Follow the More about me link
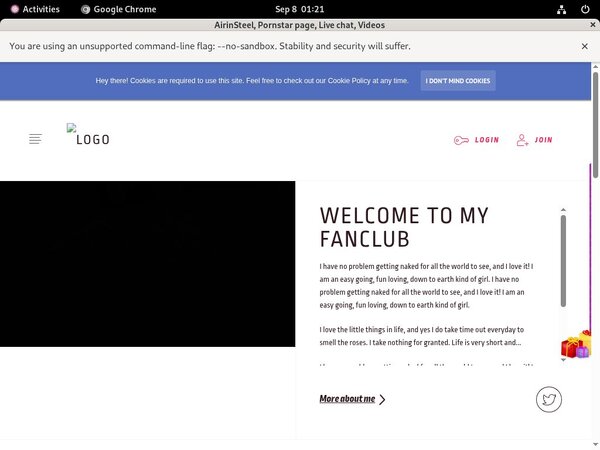This screenshot has width=600, height=450. point(347,399)
